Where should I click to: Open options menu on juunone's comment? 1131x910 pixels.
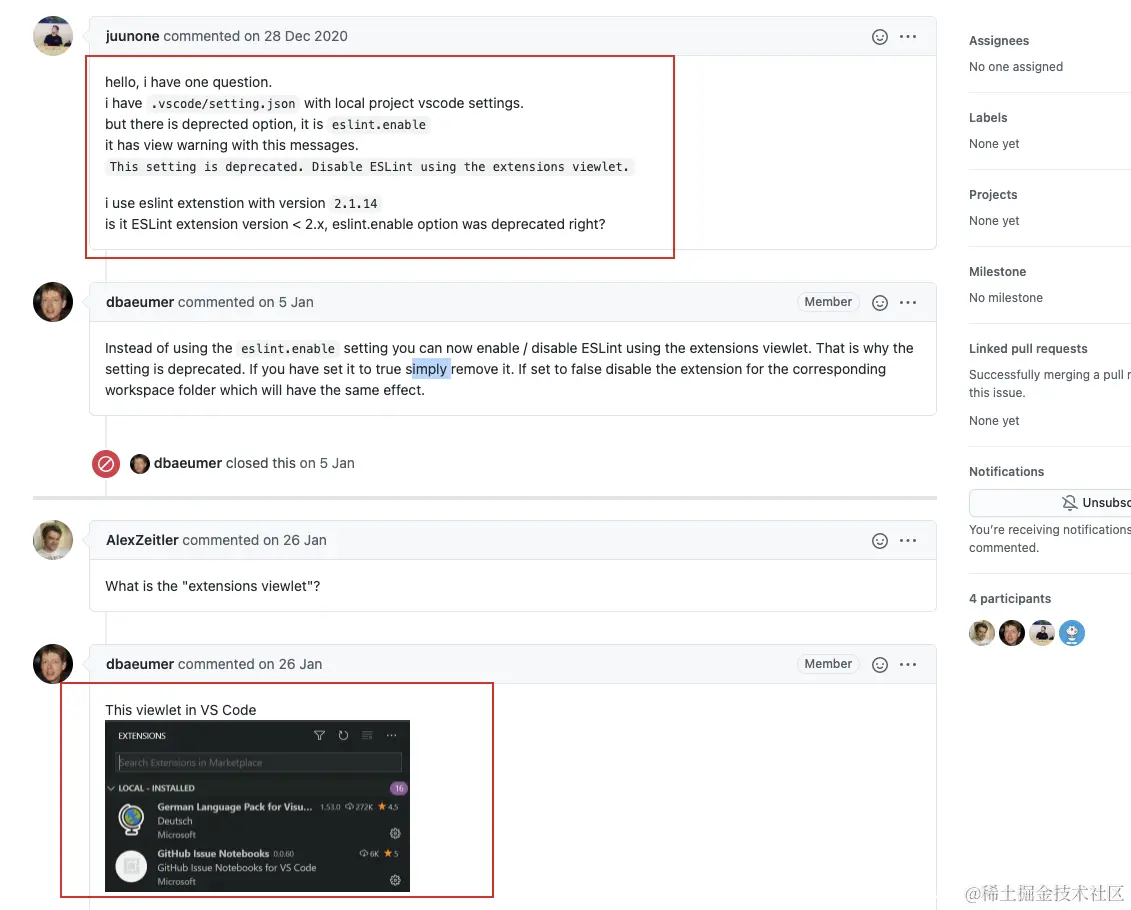coord(907,37)
